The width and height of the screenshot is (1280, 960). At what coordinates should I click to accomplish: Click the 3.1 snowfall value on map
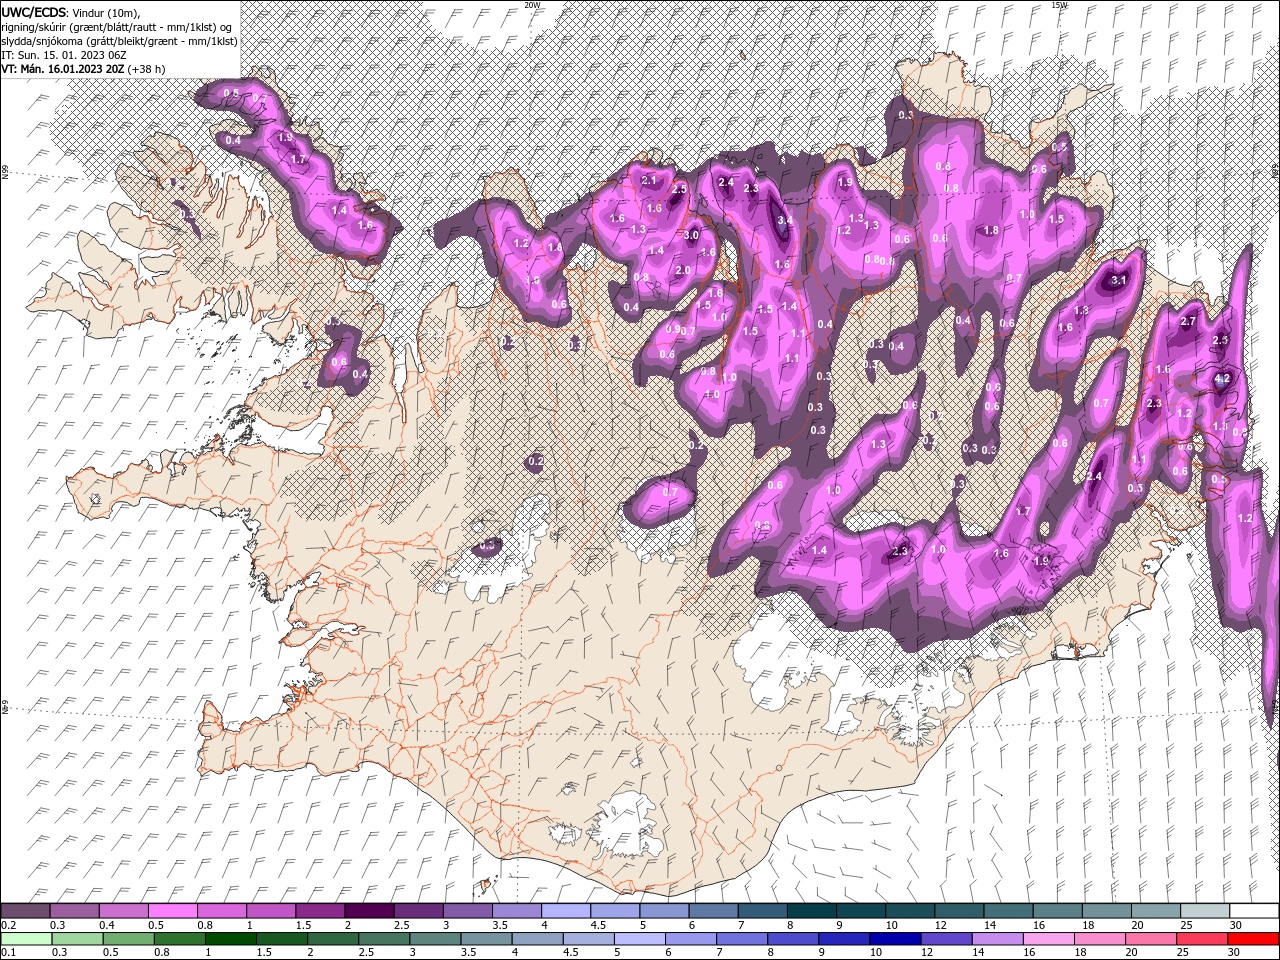1119,281
